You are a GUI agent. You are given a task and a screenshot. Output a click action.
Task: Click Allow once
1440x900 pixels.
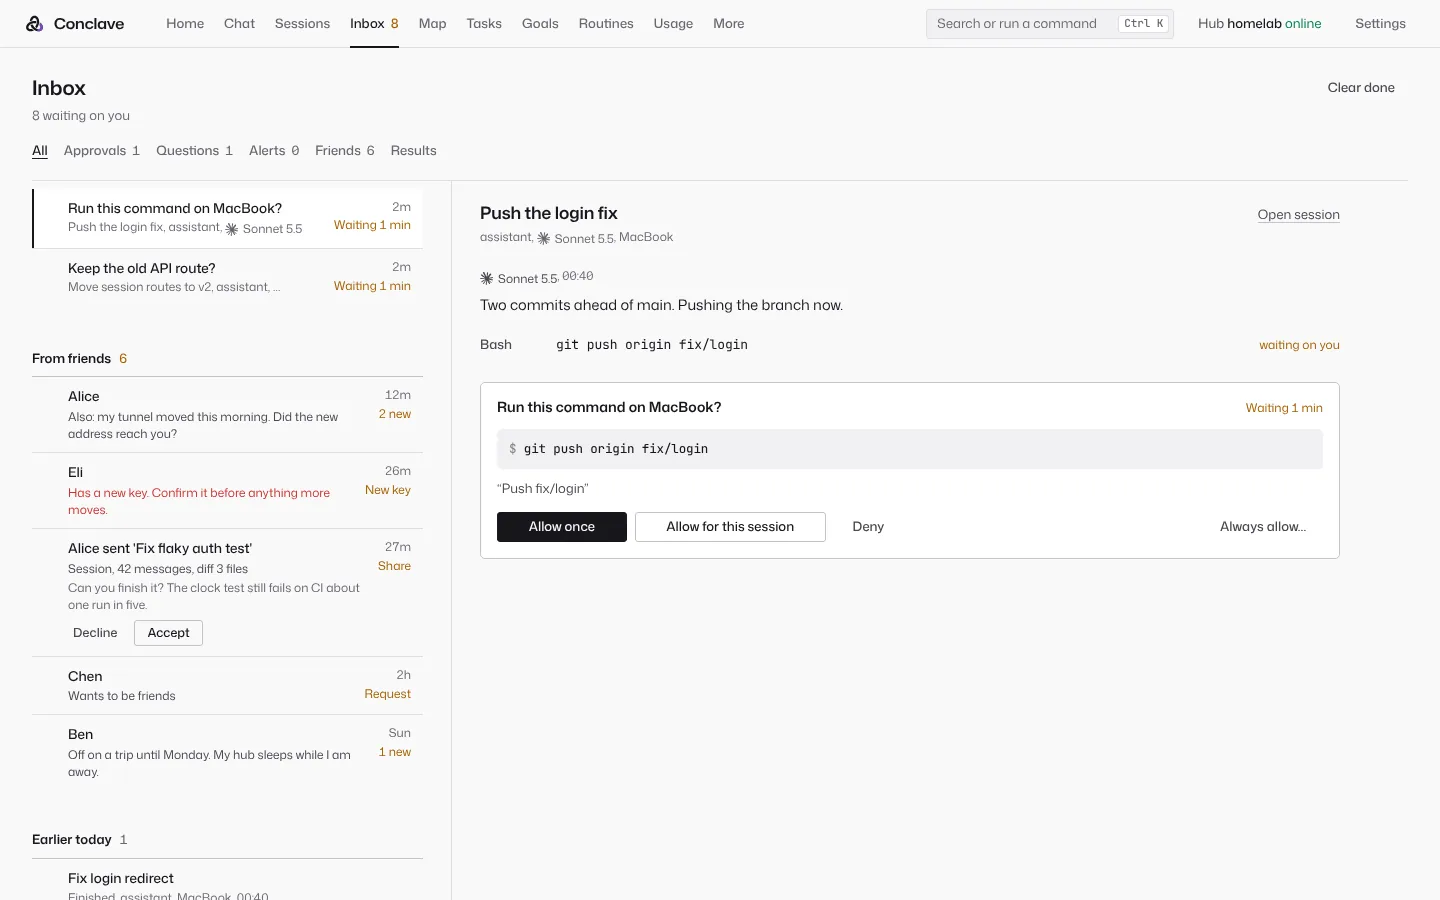(562, 527)
